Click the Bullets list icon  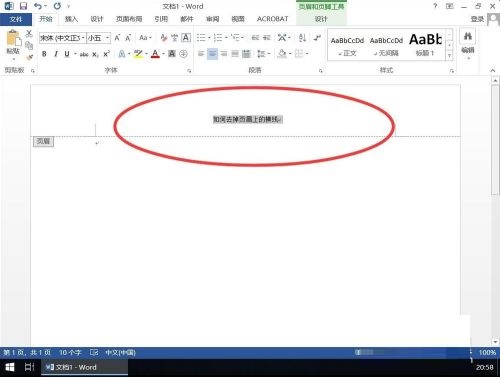click(x=201, y=38)
